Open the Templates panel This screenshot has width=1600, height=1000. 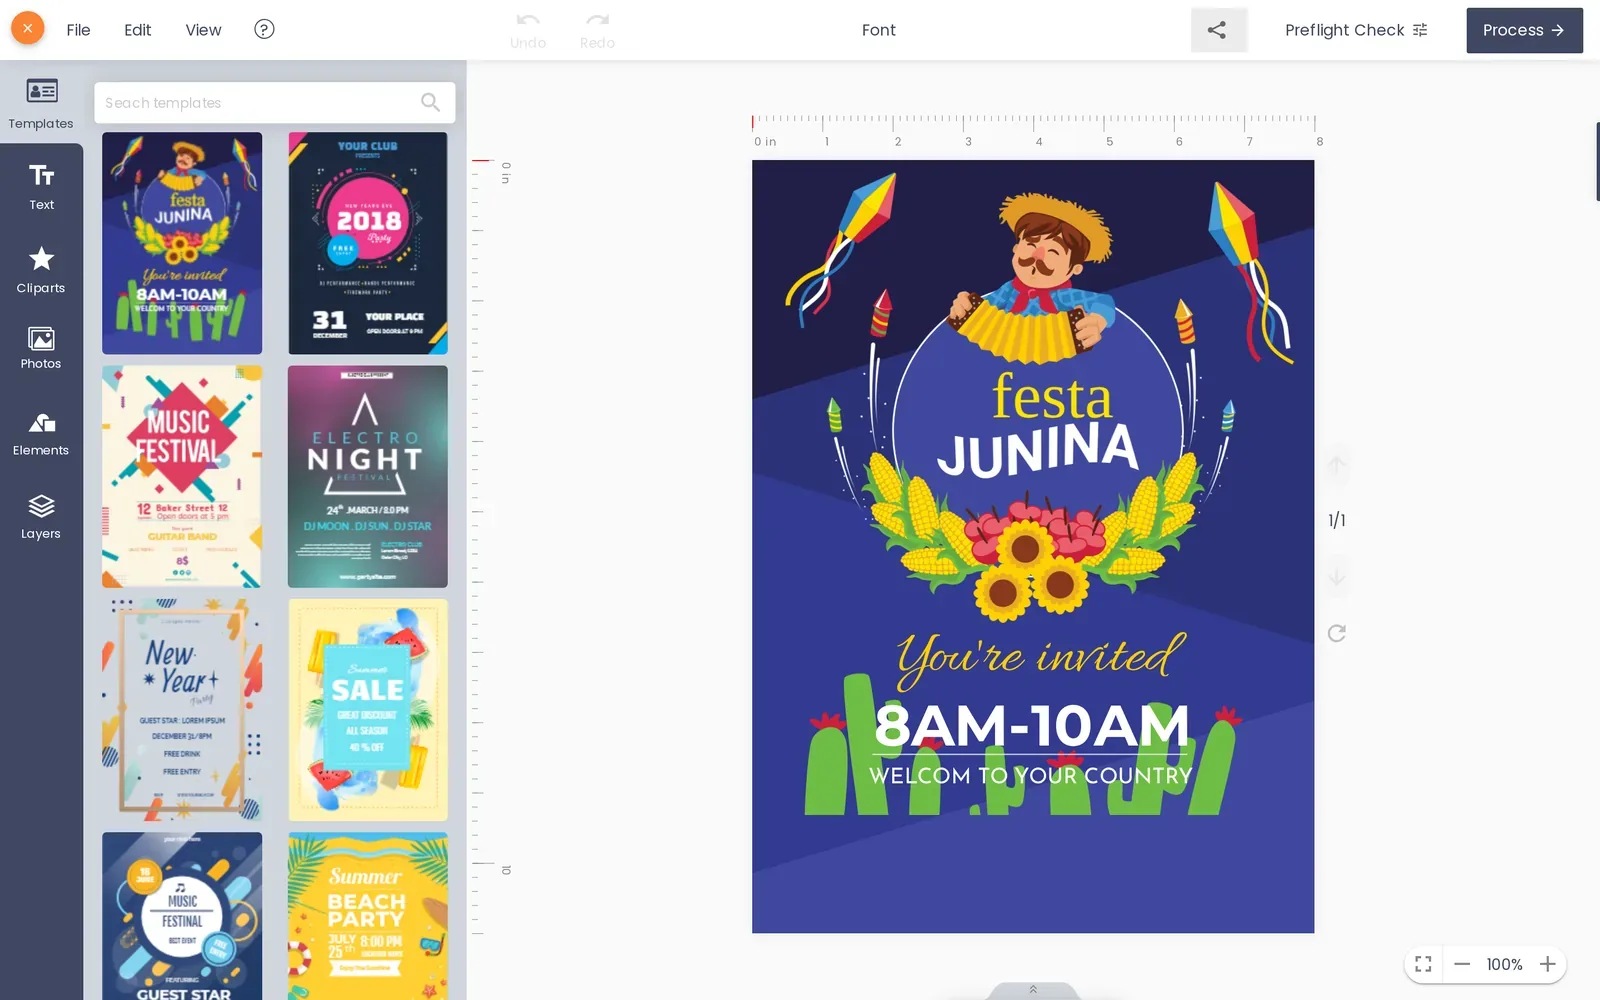(41, 103)
